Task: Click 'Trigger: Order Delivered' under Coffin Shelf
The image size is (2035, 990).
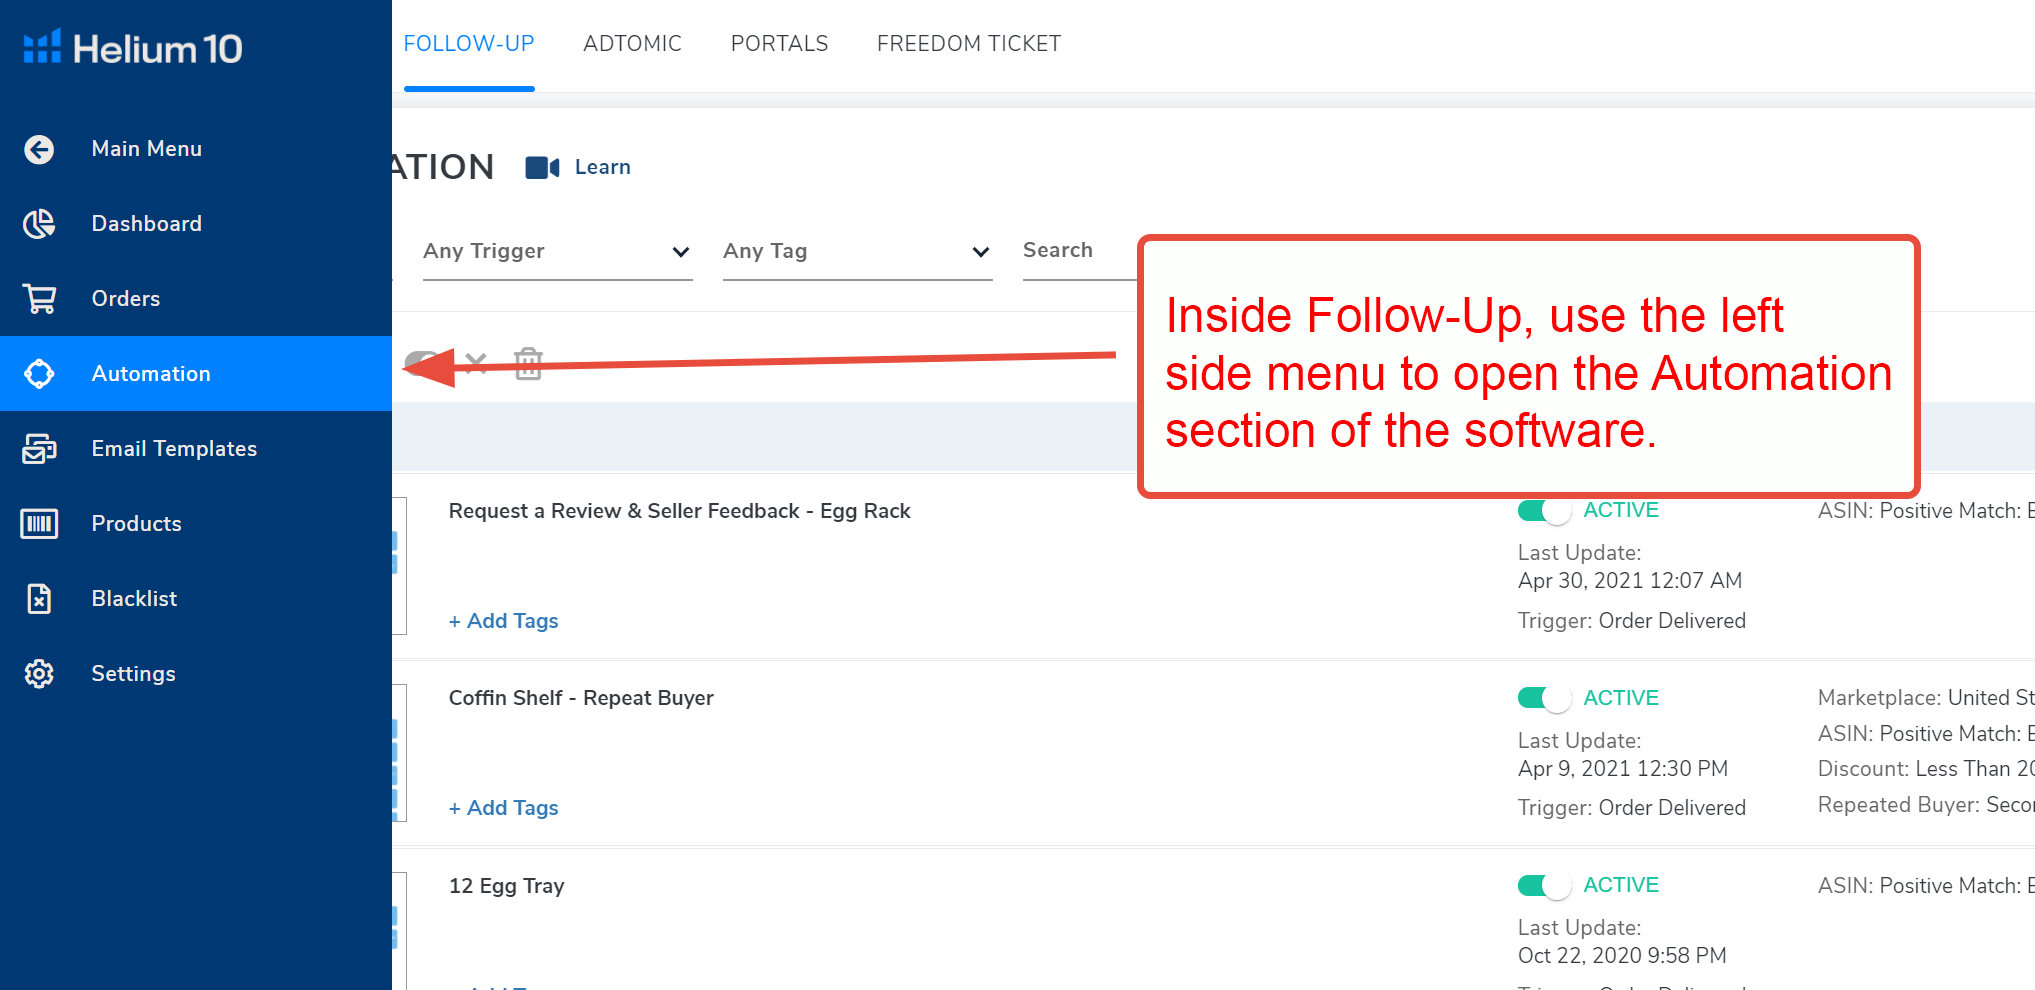Action: coord(1632,808)
